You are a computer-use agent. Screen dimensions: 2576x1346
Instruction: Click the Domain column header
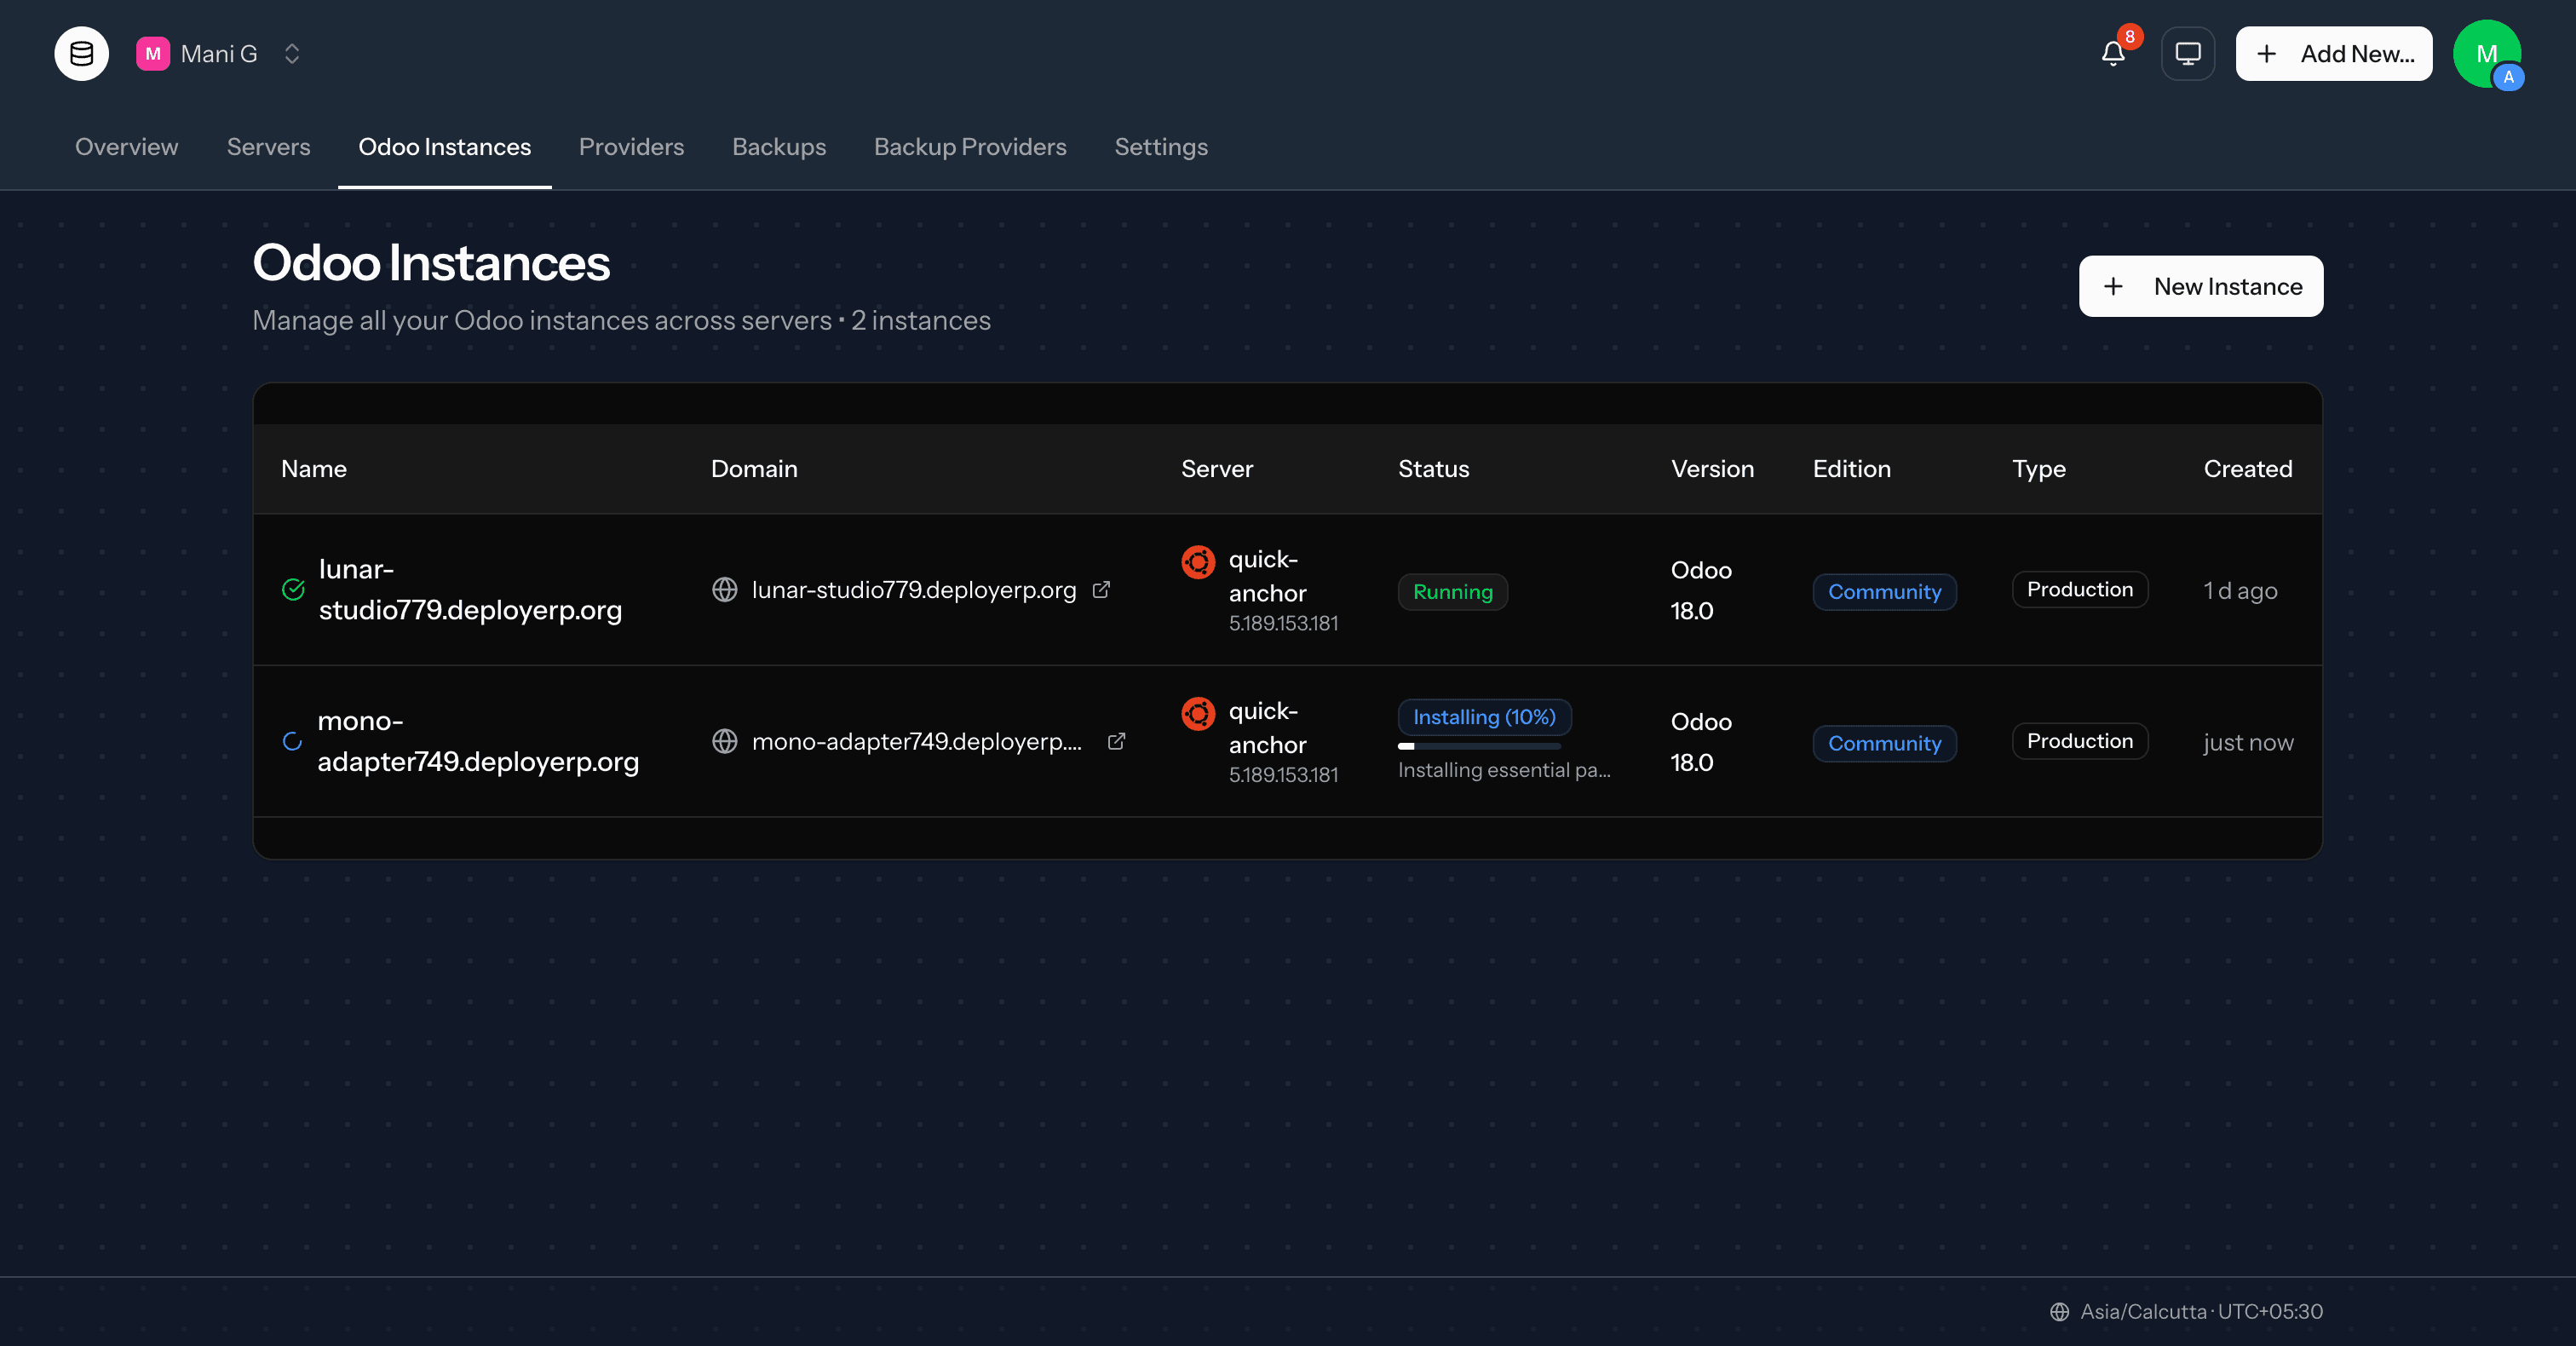[x=754, y=469]
